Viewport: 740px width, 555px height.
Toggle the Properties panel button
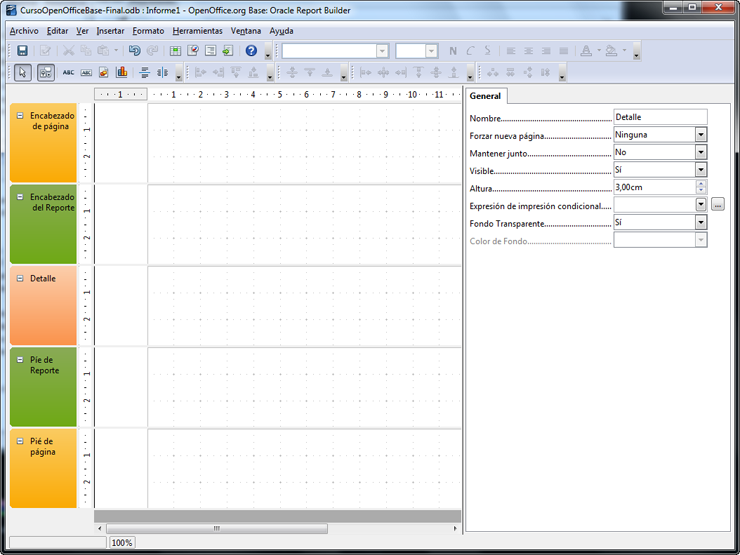(x=46, y=72)
